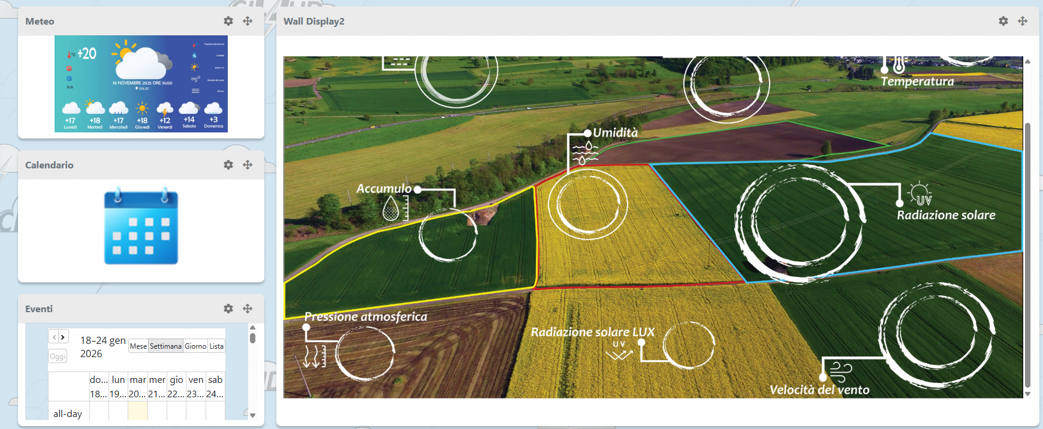Go to previous week in Eventi
This screenshot has height=429, width=1043.
tap(54, 338)
